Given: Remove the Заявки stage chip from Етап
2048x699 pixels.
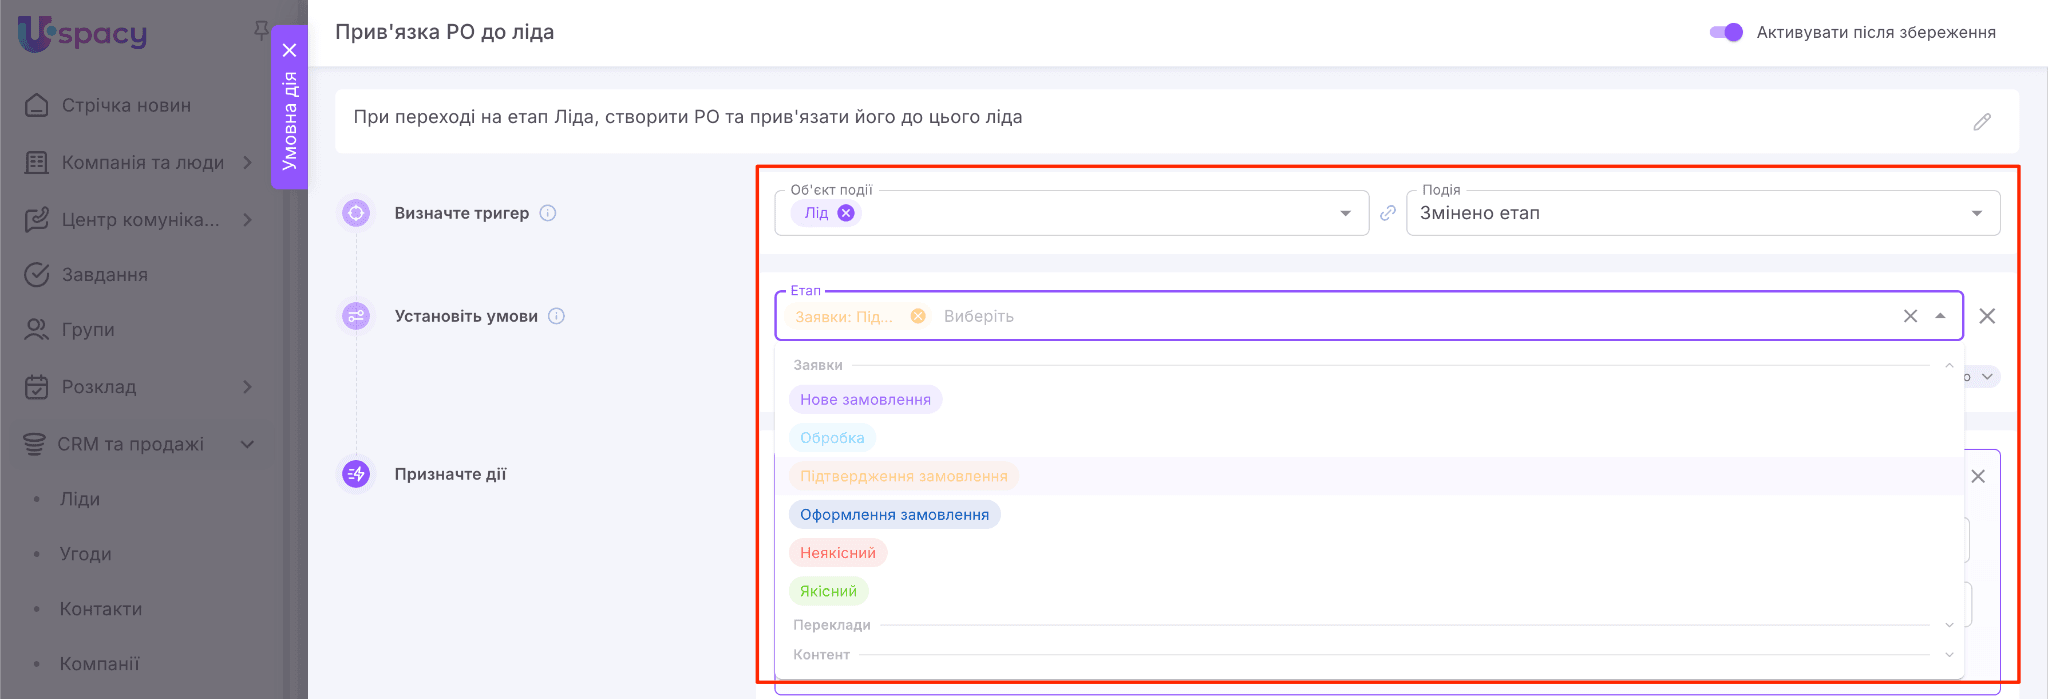Looking at the screenshot, I should click(918, 316).
